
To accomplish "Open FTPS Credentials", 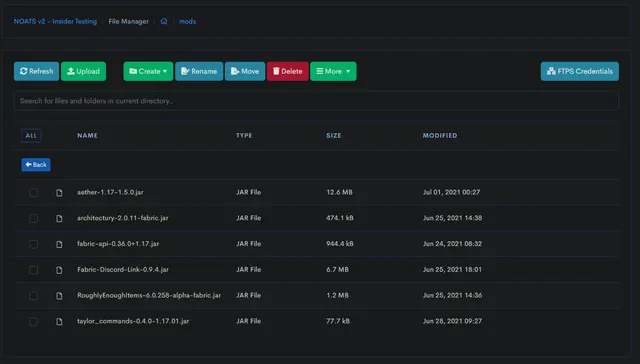I will (580, 71).
